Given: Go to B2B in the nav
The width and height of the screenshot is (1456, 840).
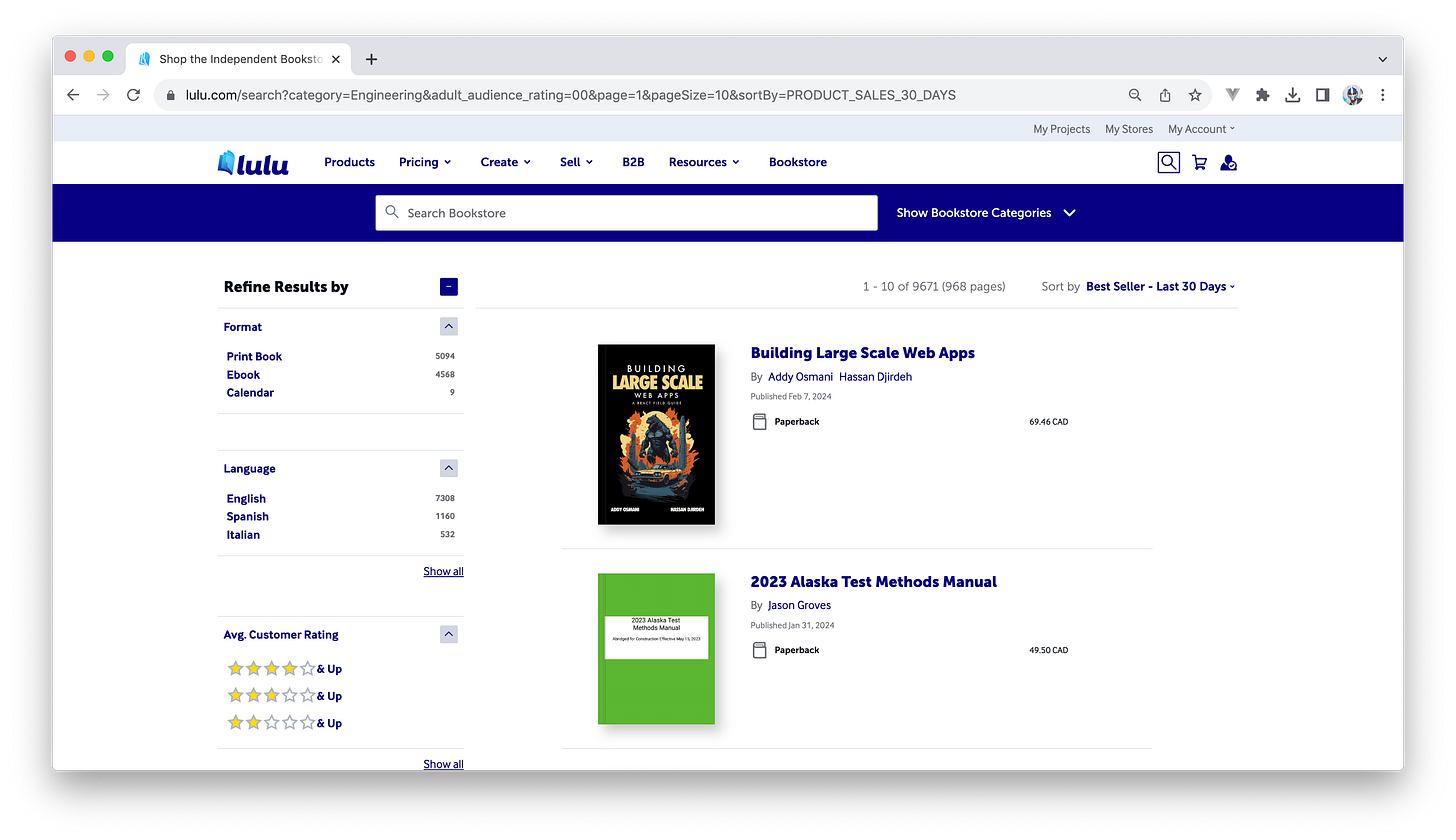Looking at the screenshot, I should [x=633, y=162].
